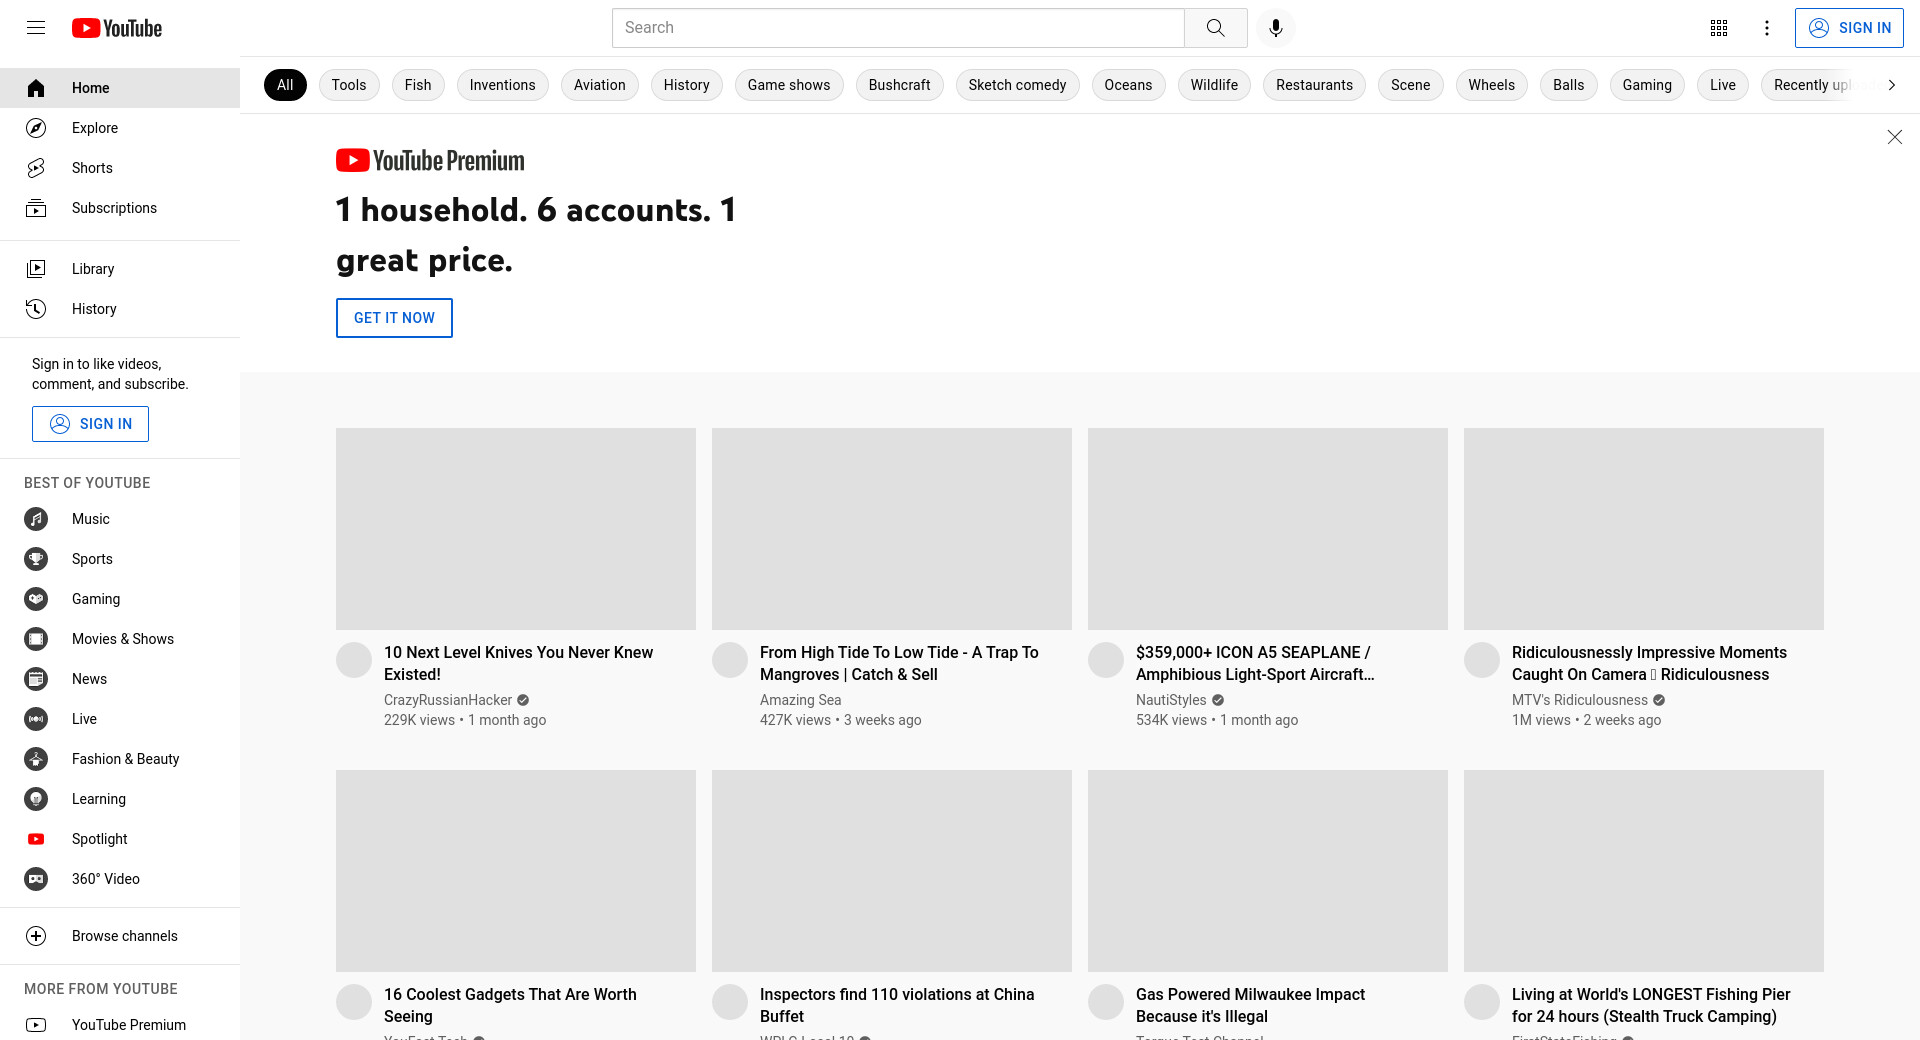Select the Inventions filter chip
1920x1040 pixels.
pyautogui.click(x=503, y=85)
